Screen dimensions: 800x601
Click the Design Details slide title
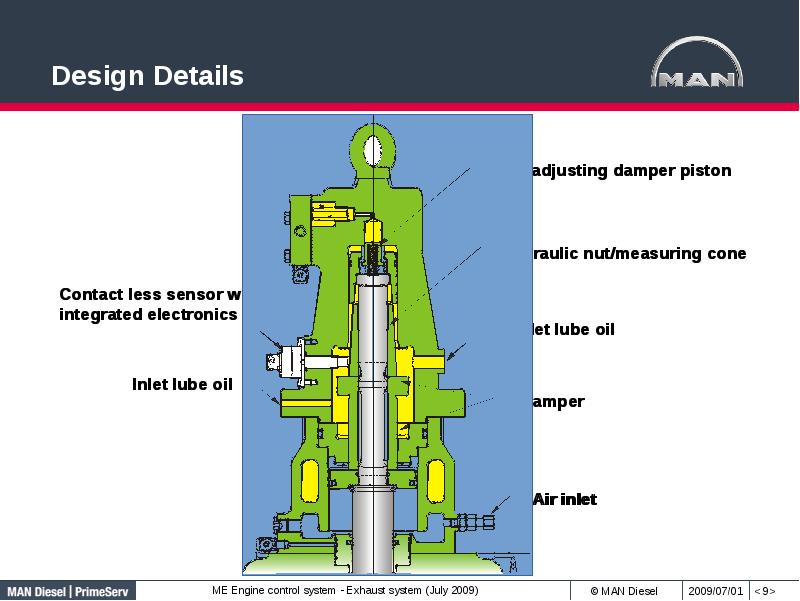point(148,75)
